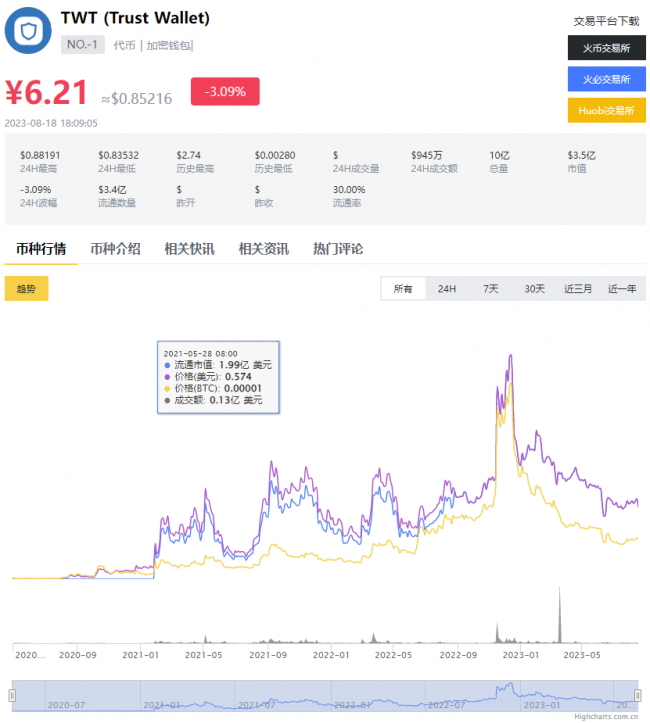Click the purple 价格(美元) legend dot
Image resolution: width=650 pixels, height=723 pixels.
coord(167,377)
